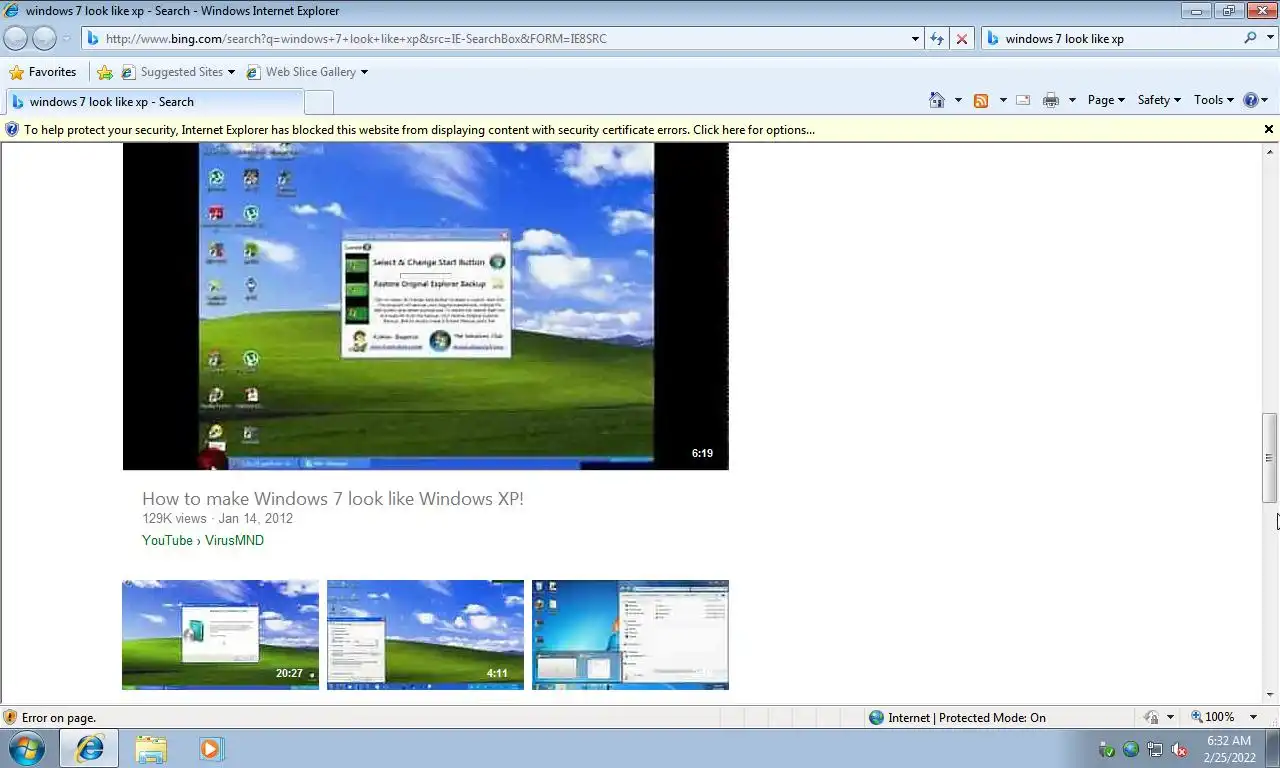Click the privacy lock status icon
This screenshot has height=768, width=1280.
pyautogui.click(x=1152, y=717)
